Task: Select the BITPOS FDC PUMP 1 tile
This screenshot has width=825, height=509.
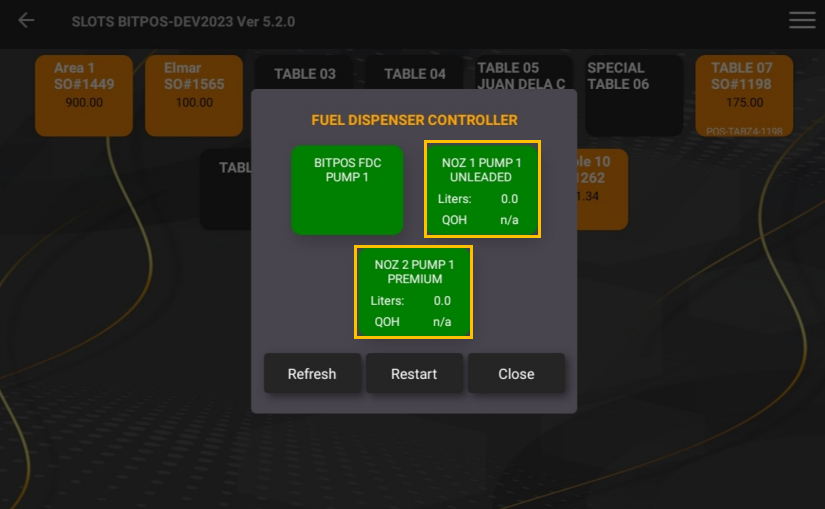Action: coord(347,190)
